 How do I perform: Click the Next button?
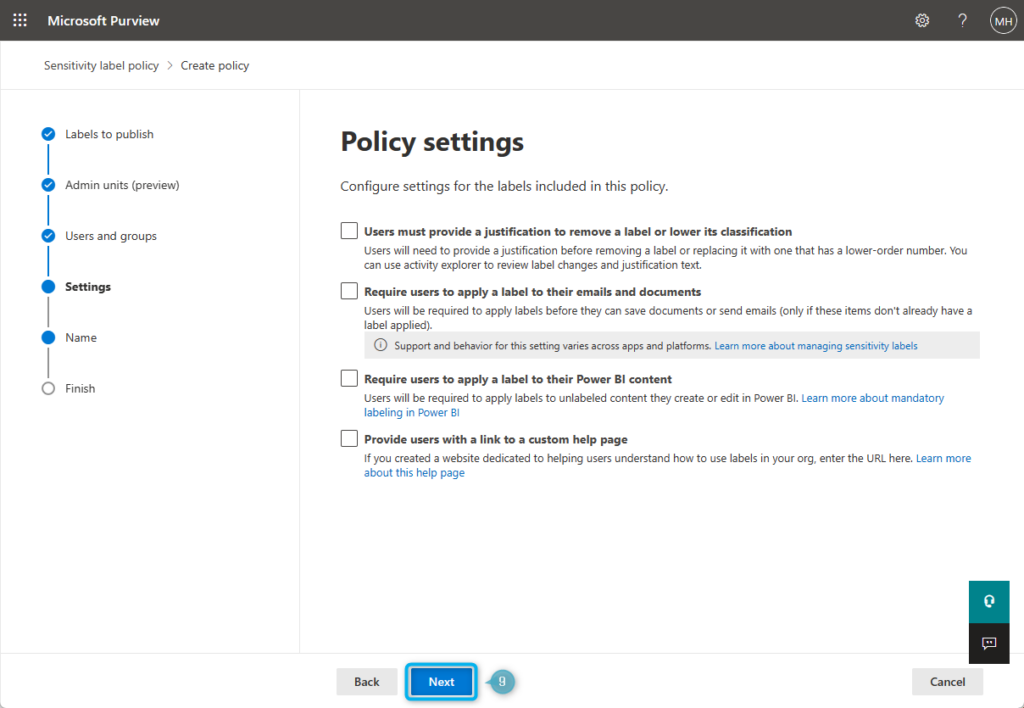440,681
